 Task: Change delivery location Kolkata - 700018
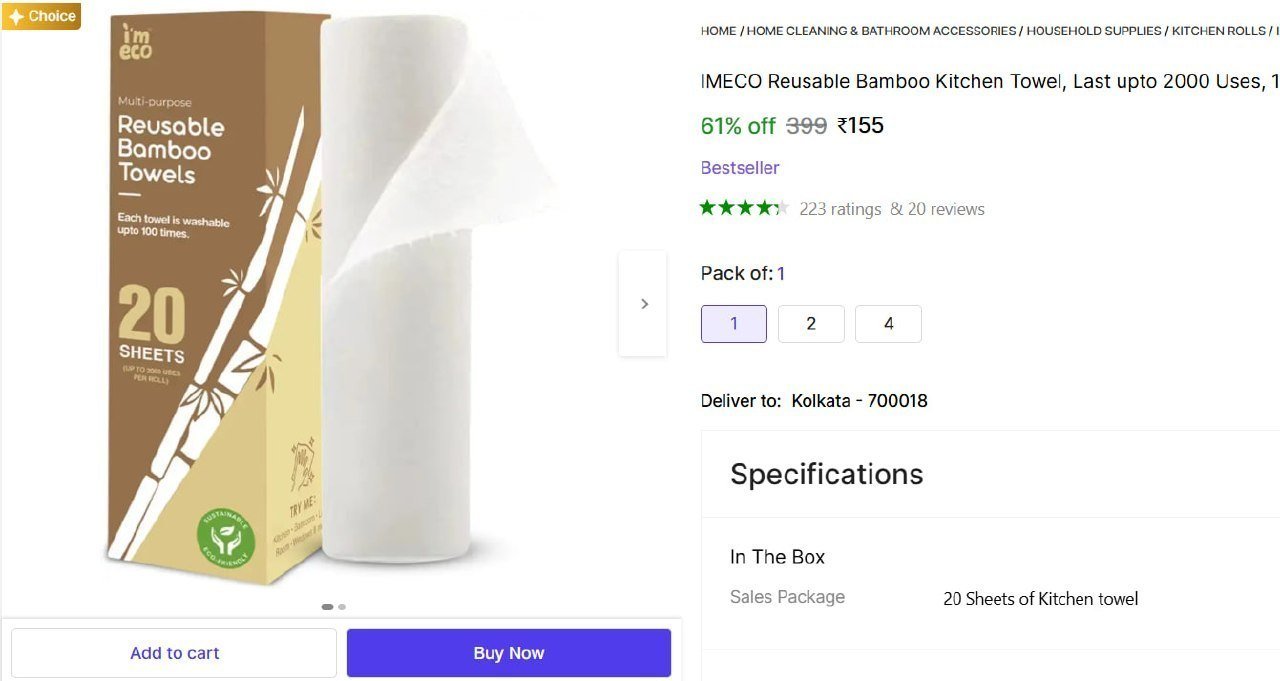point(859,401)
